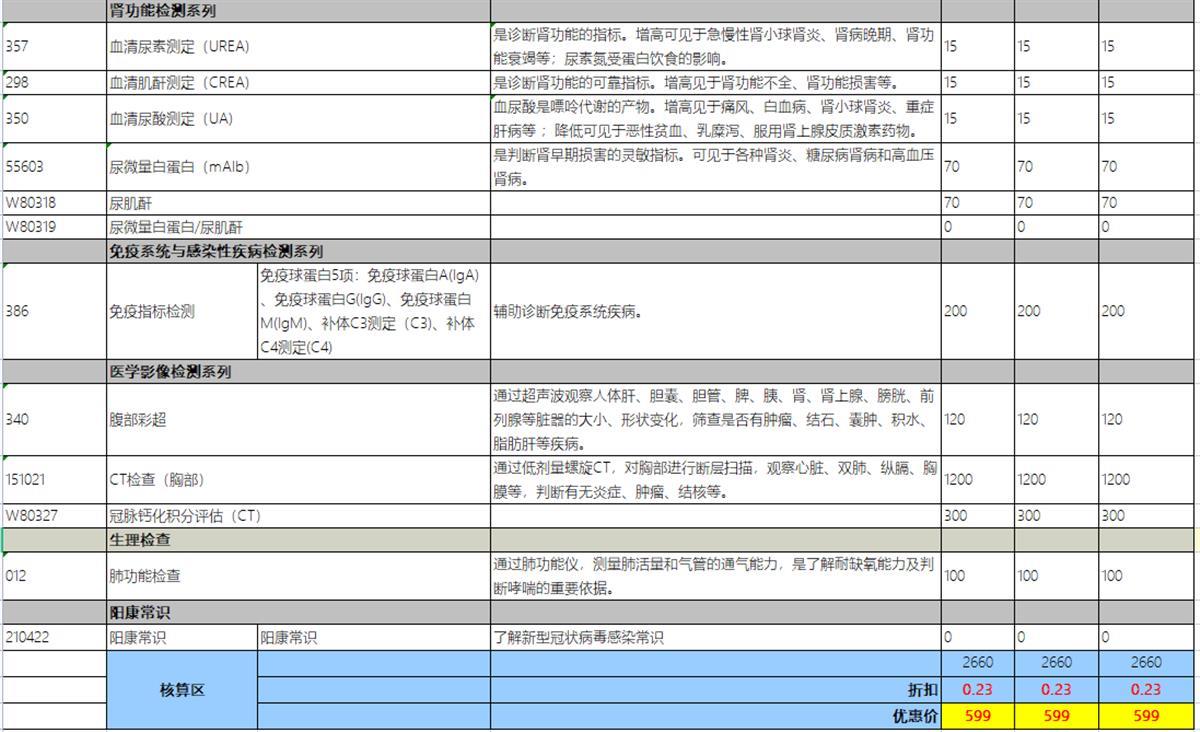Click the 血清肌酐测定（CREA）row label
The width and height of the screenshot is (1200, 732).
(180, 82)
